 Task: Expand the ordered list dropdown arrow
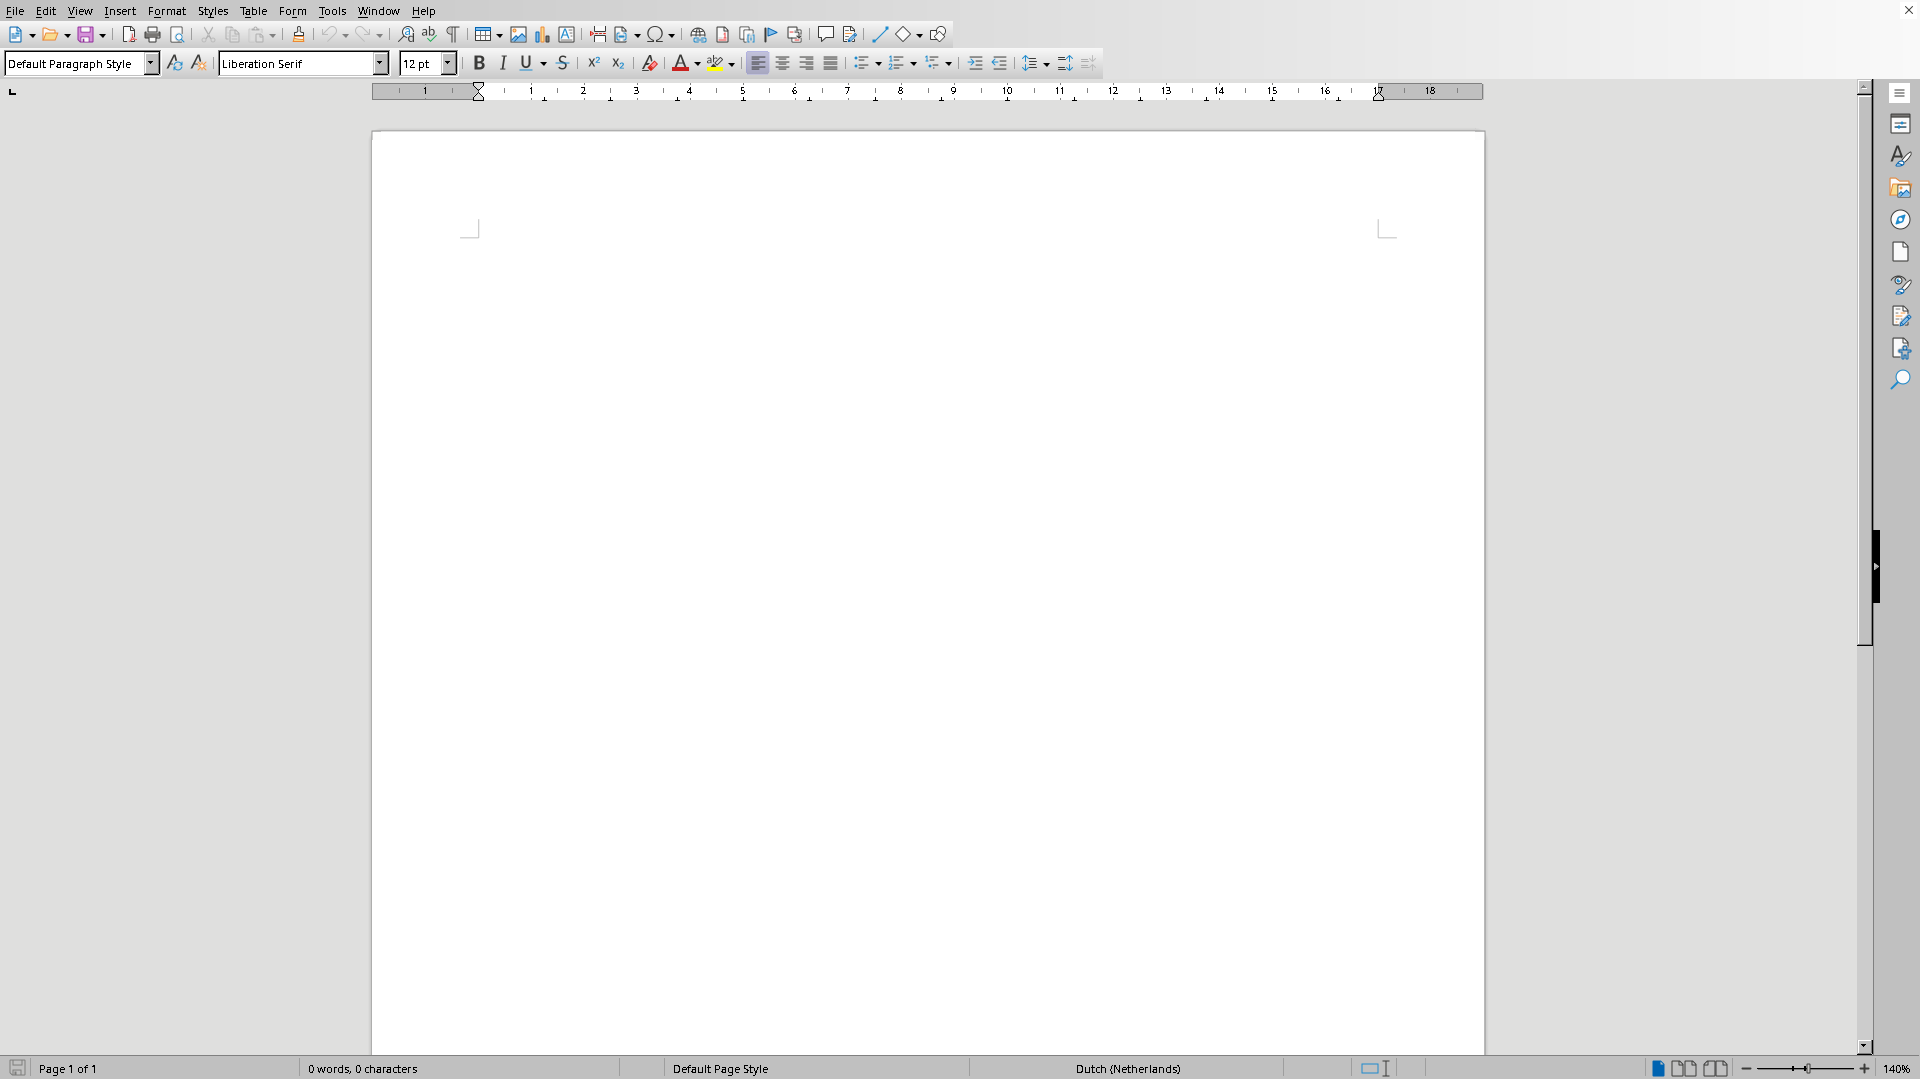[914, 64]
